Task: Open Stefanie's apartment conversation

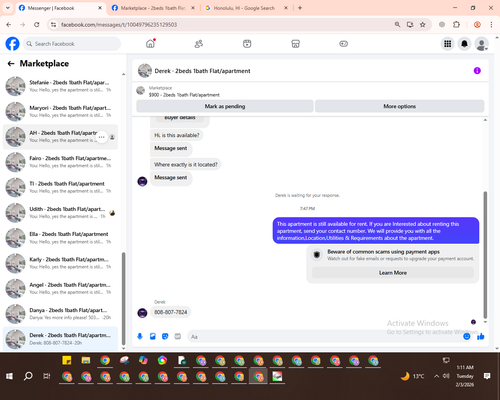Action: click(60, 86)
